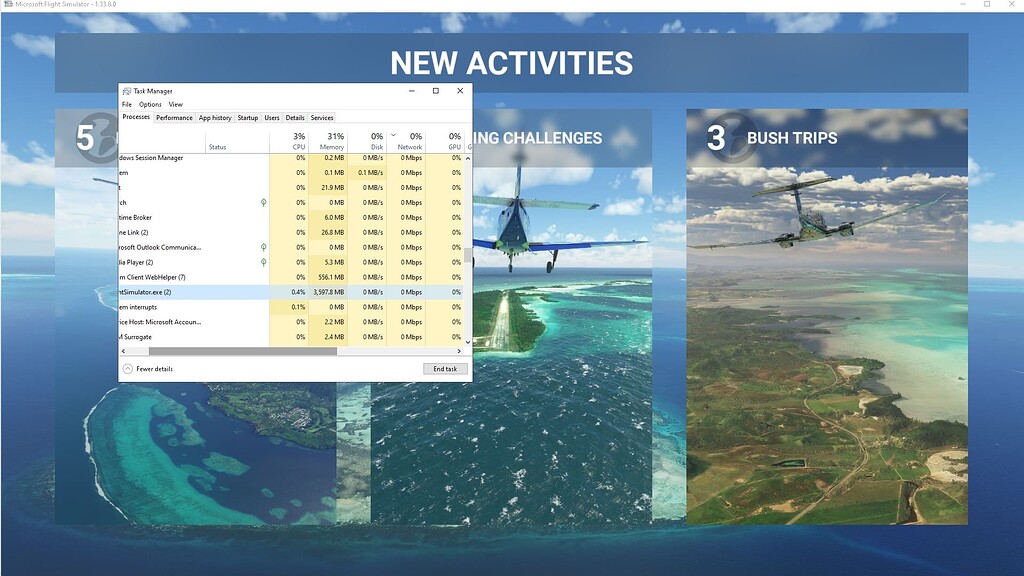
Task: Open the File menu in Task Manager
Action: [x=126, y=104]
